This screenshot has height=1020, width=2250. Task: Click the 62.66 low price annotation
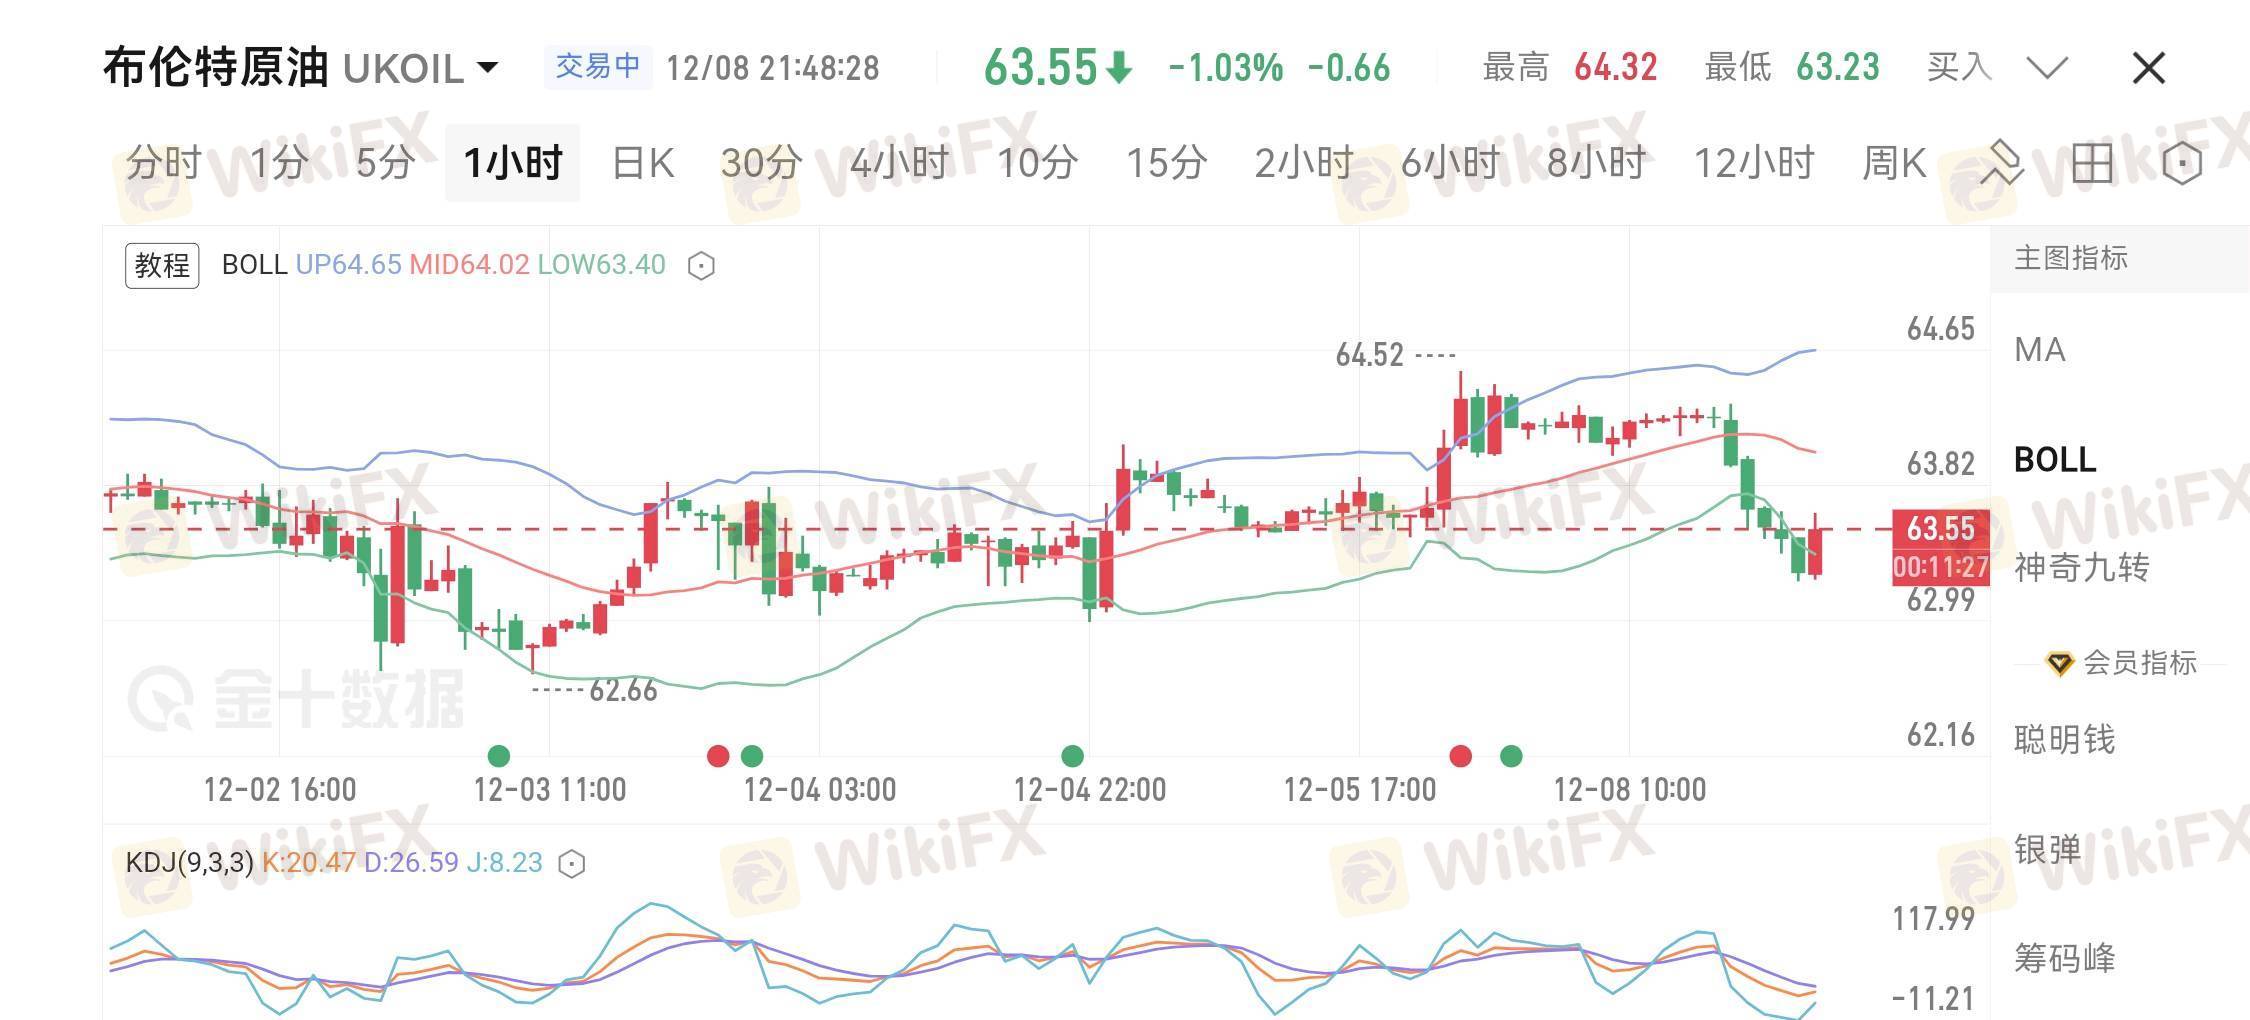[x=623, y=691]
